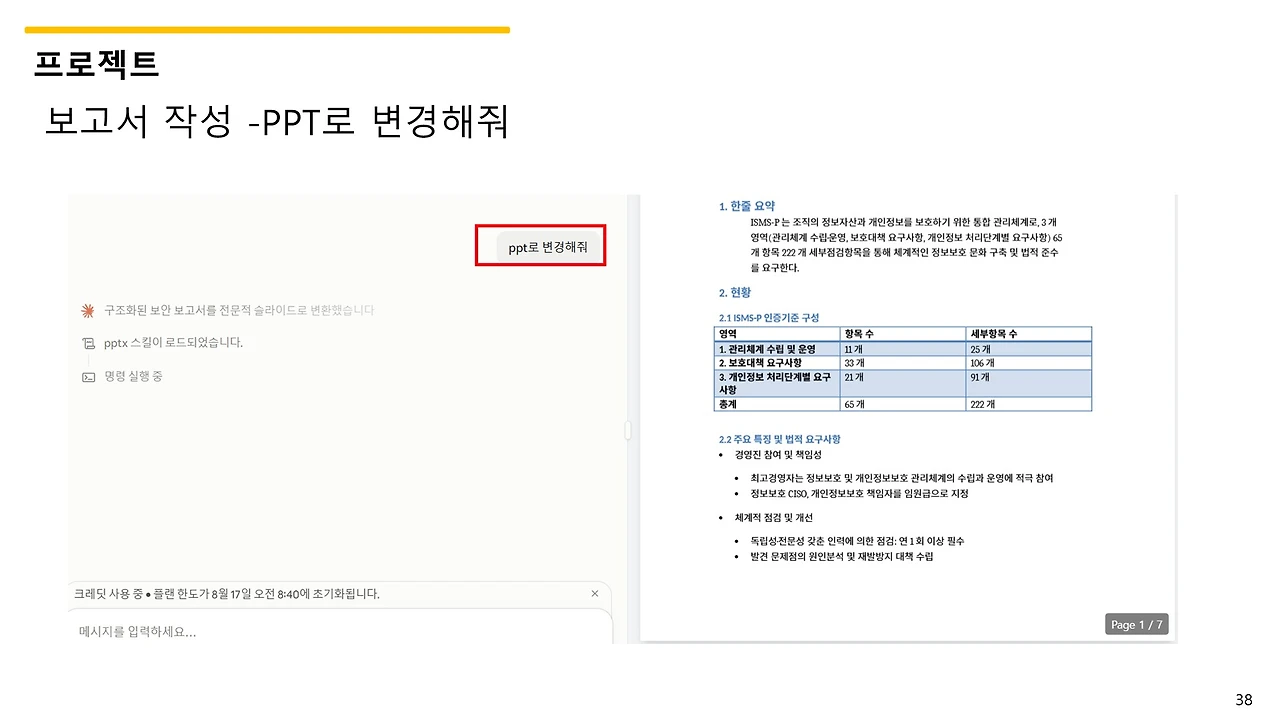Viewport: 1280px width, 720px height.
Task: Select the '2.1 ISMS-P 인증기준 구성' subheading
Action: coord(769,317)
